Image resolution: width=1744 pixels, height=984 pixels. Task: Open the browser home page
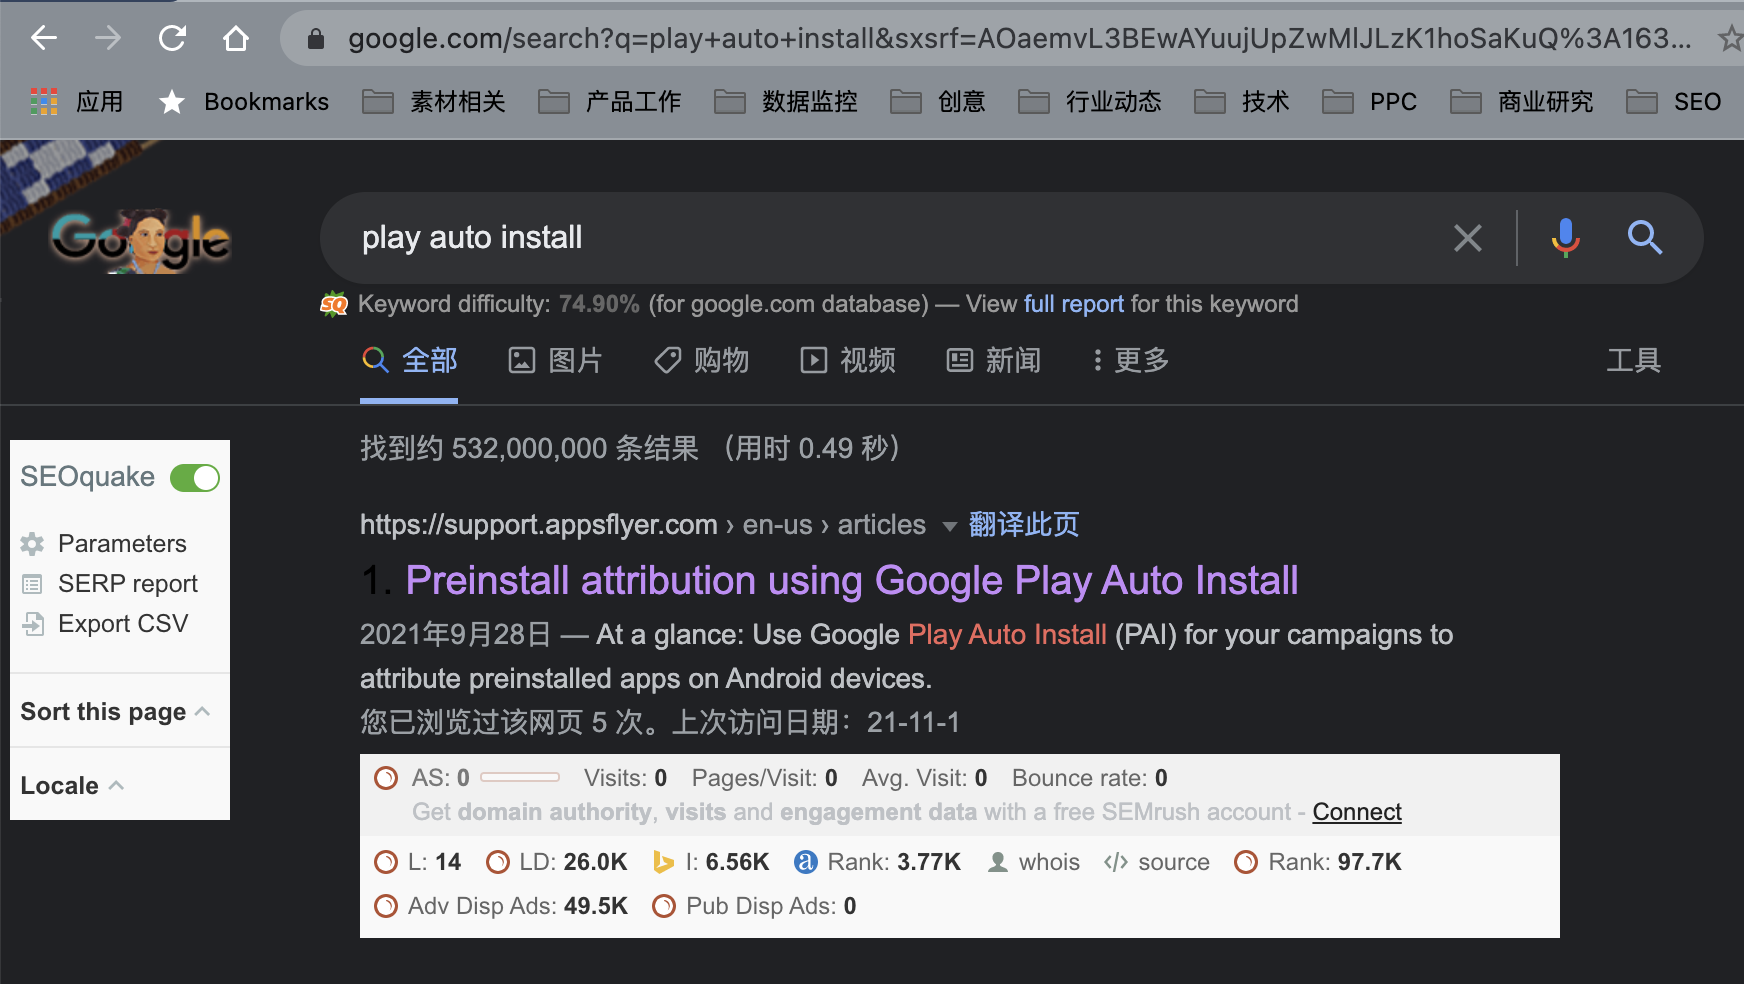tap(236, 39)
